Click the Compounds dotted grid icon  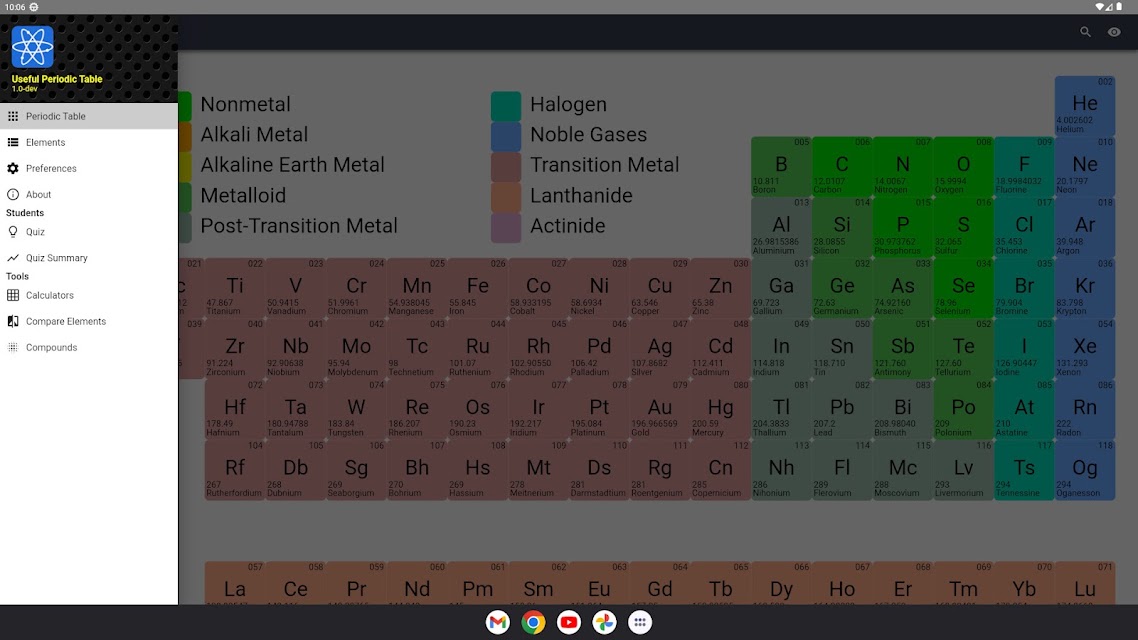13,348
